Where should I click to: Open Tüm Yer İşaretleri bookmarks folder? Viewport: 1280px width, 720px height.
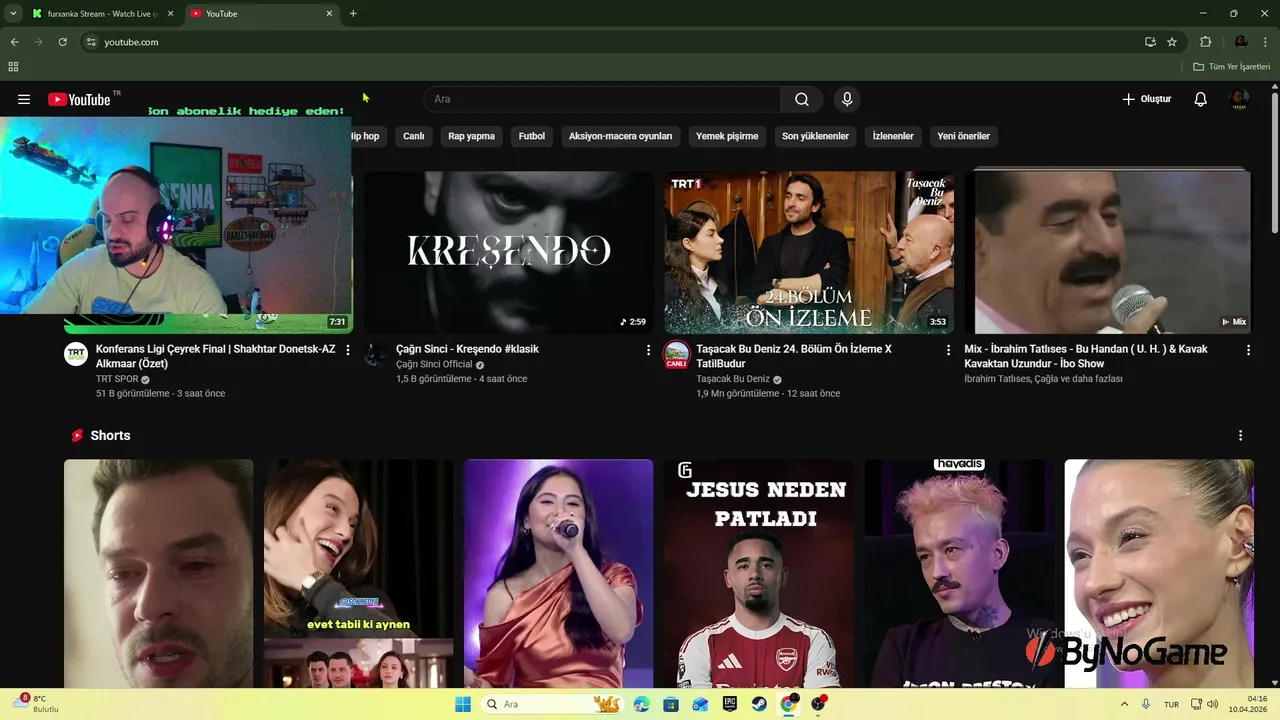[1232, 67]
